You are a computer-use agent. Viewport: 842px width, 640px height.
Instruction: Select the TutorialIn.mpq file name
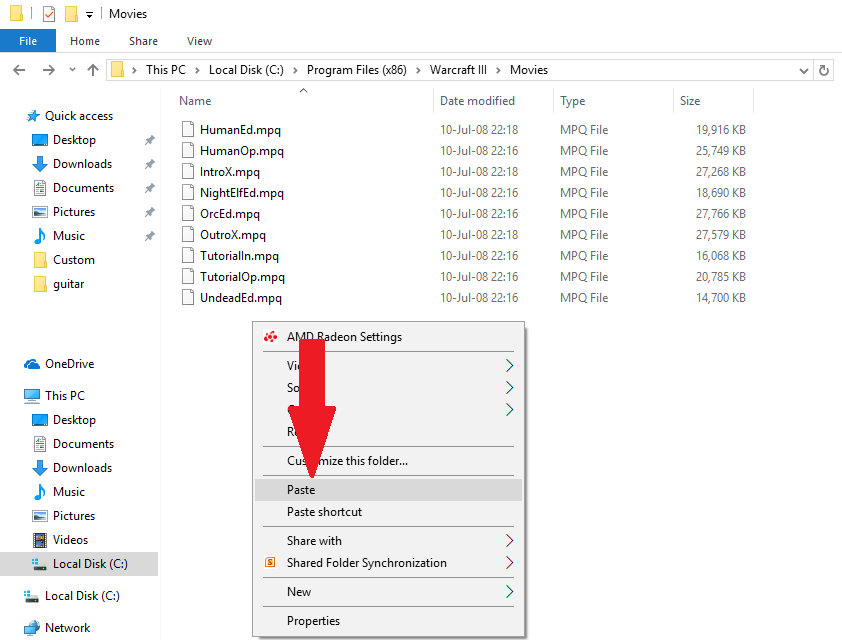tap(239, 256)
